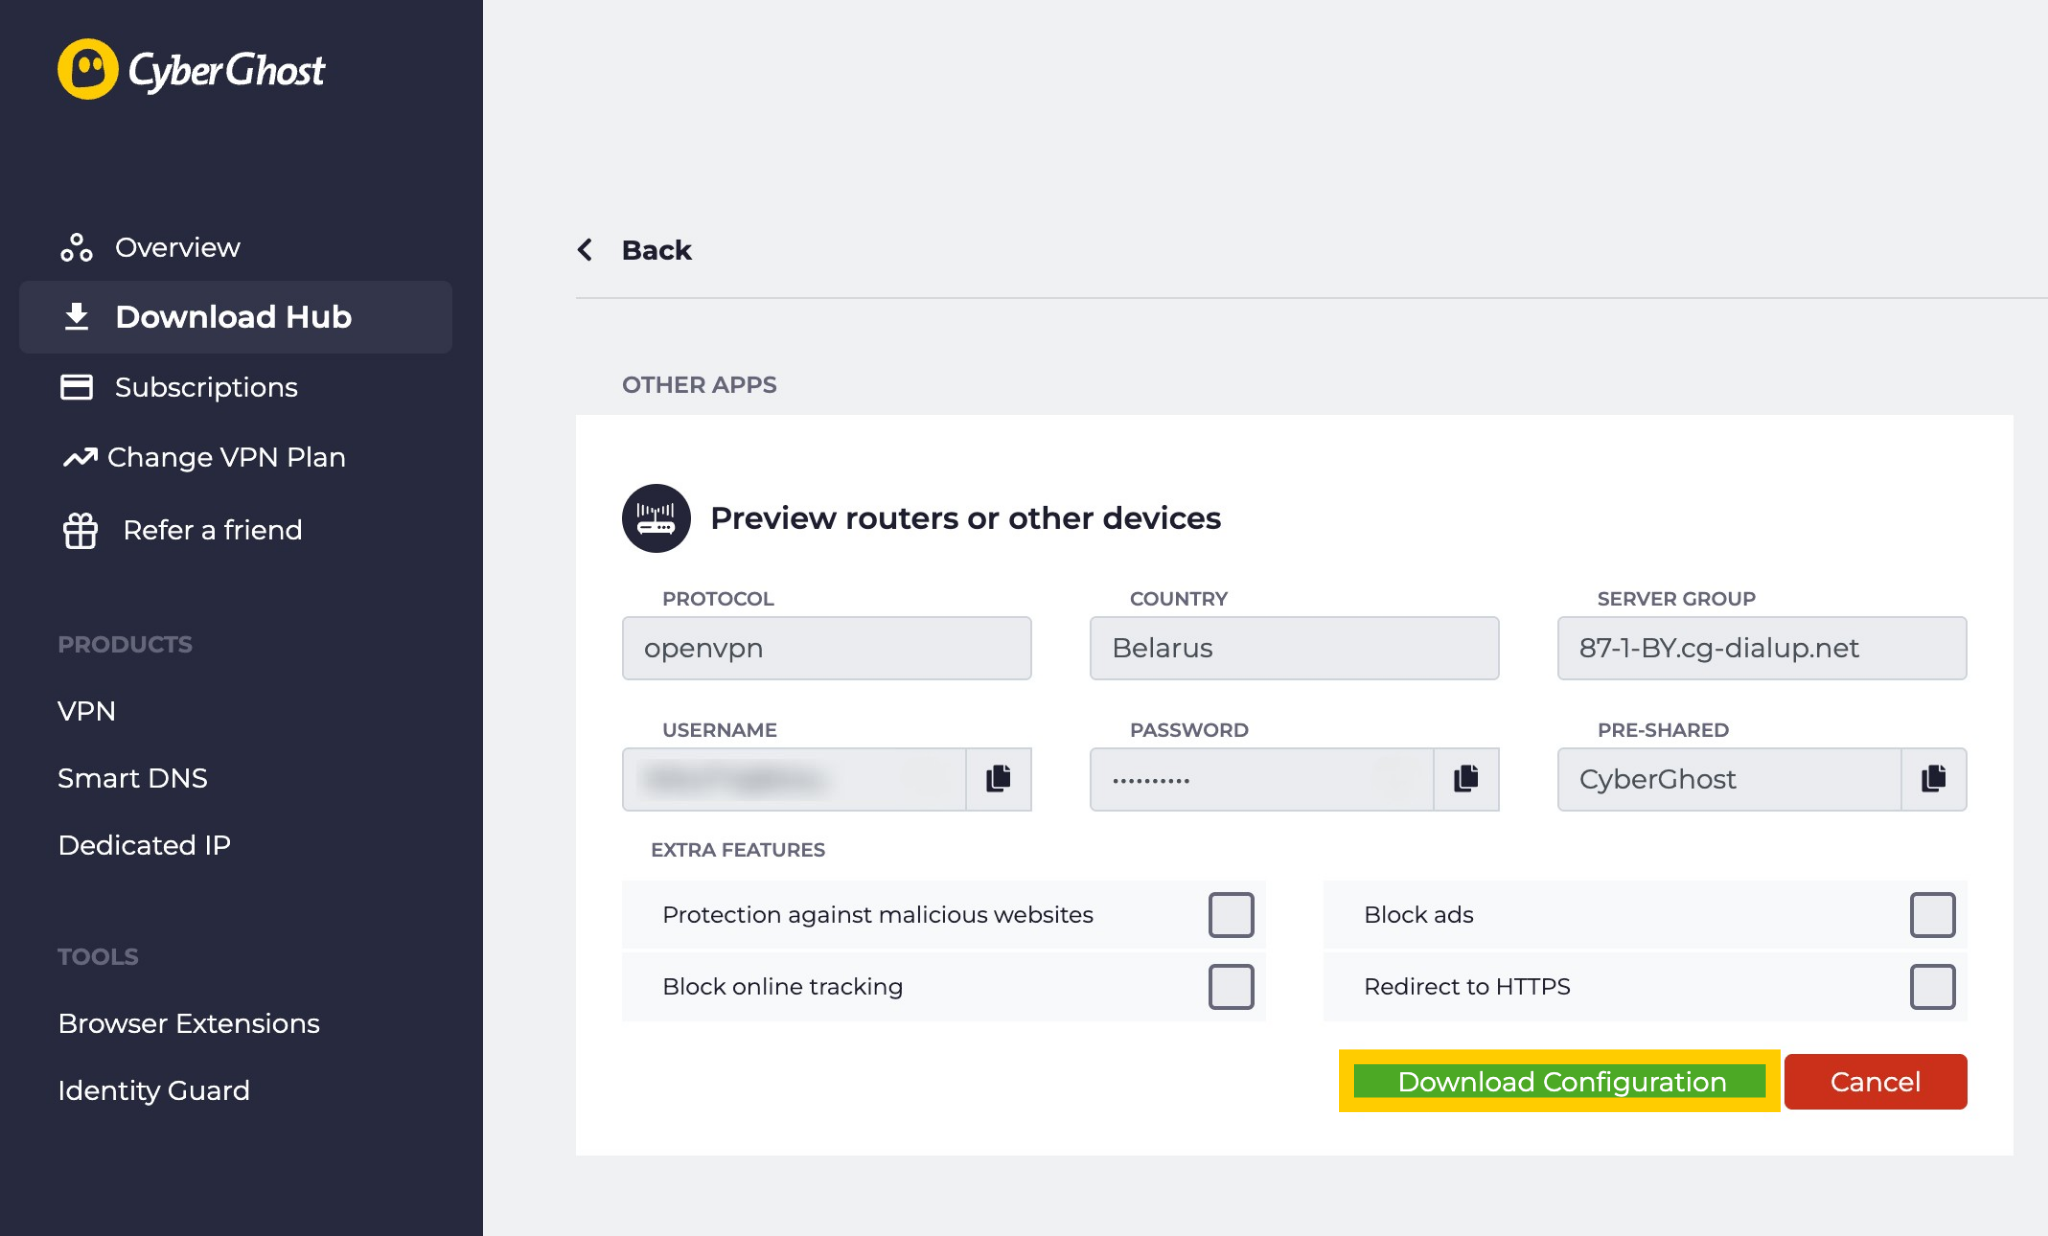Open Dedicated IP product page
The image size is (2048, 1236).
[145, 845]
